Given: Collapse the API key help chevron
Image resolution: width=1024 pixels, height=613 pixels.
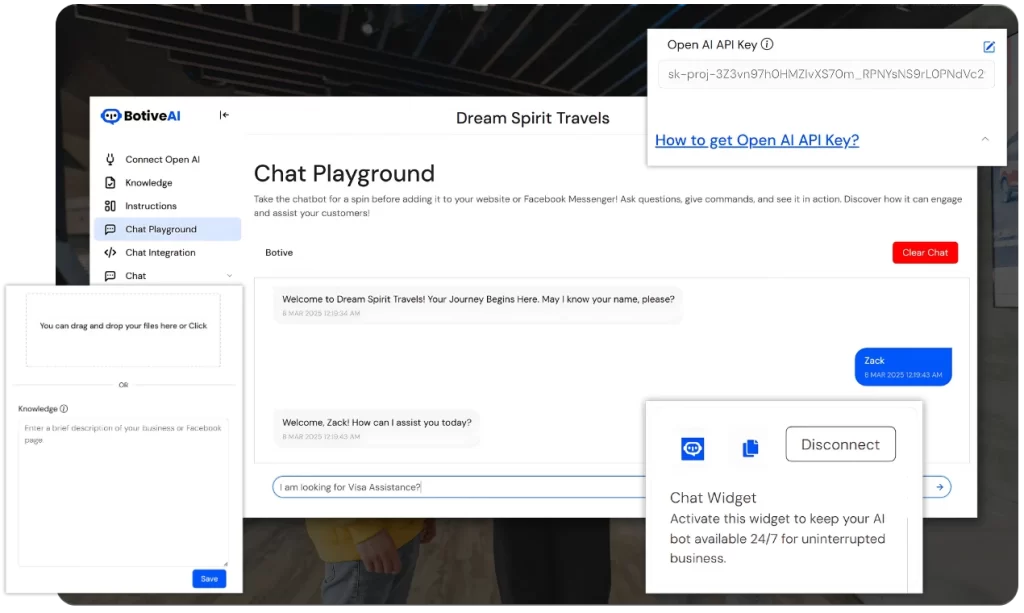Looking at the screenshot, I should pos(985,140).
